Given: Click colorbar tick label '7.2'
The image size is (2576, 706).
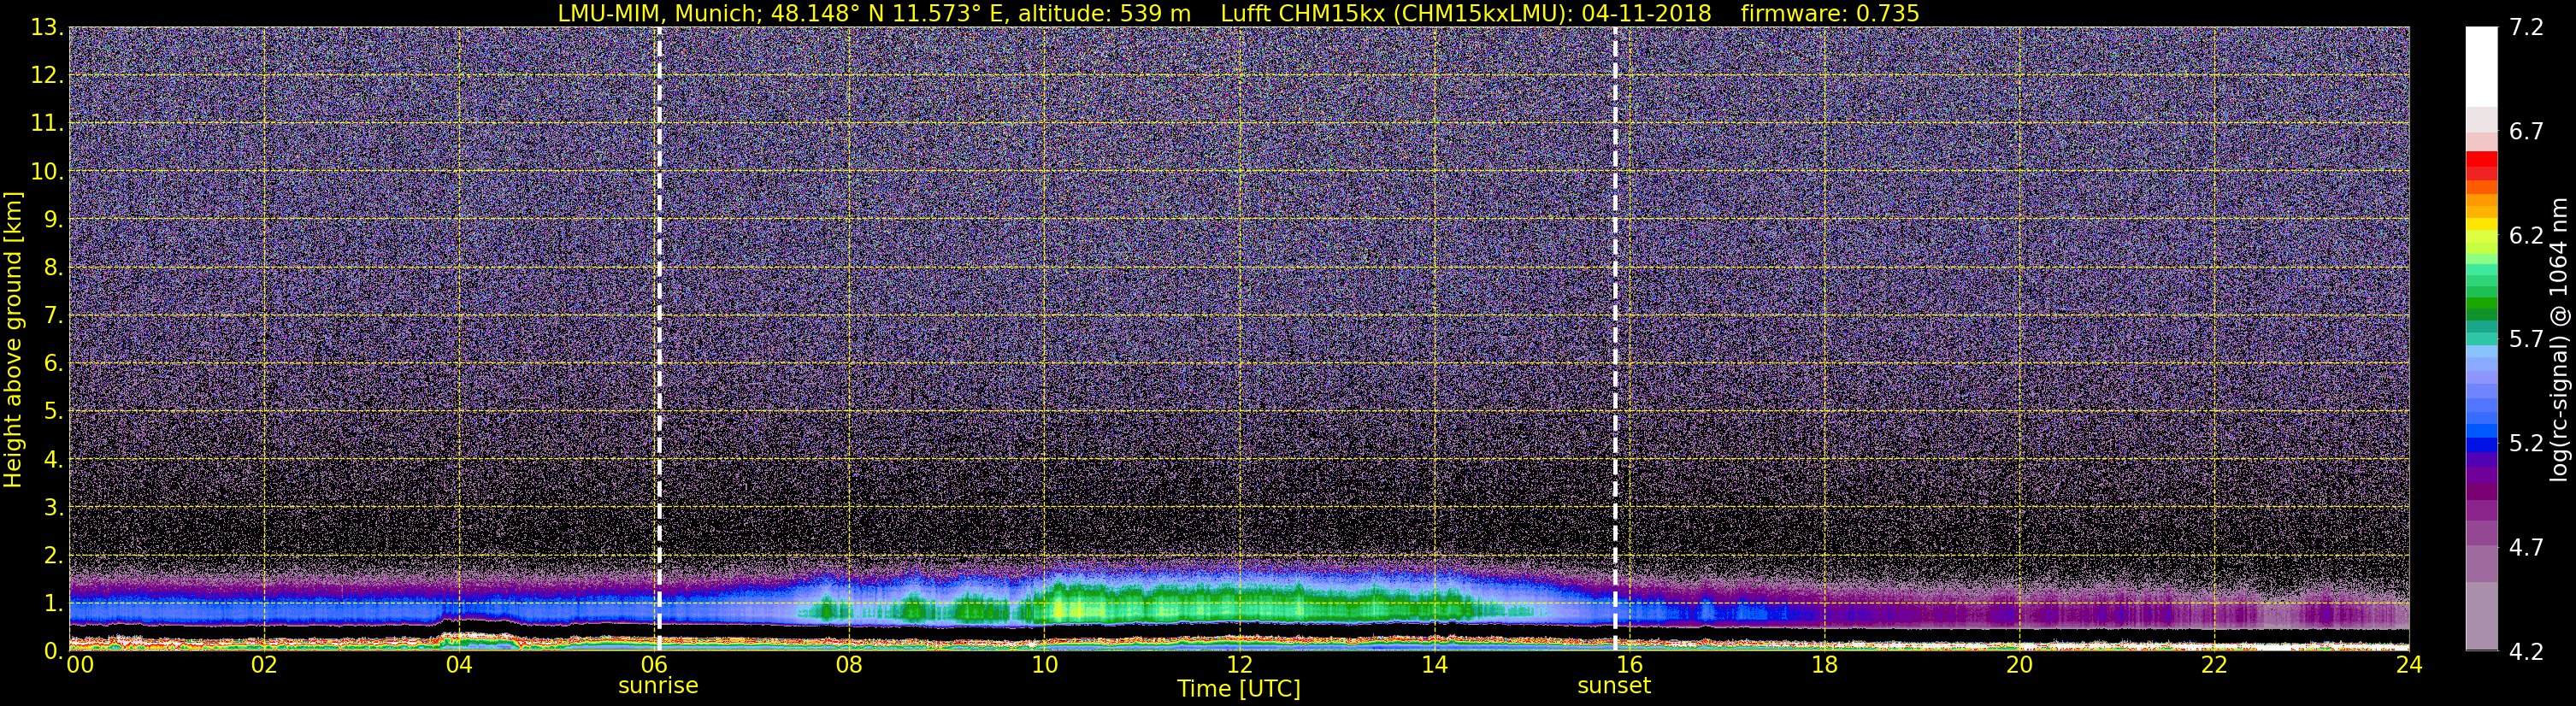Looking at the screenshot, I should pos(2526,28).
